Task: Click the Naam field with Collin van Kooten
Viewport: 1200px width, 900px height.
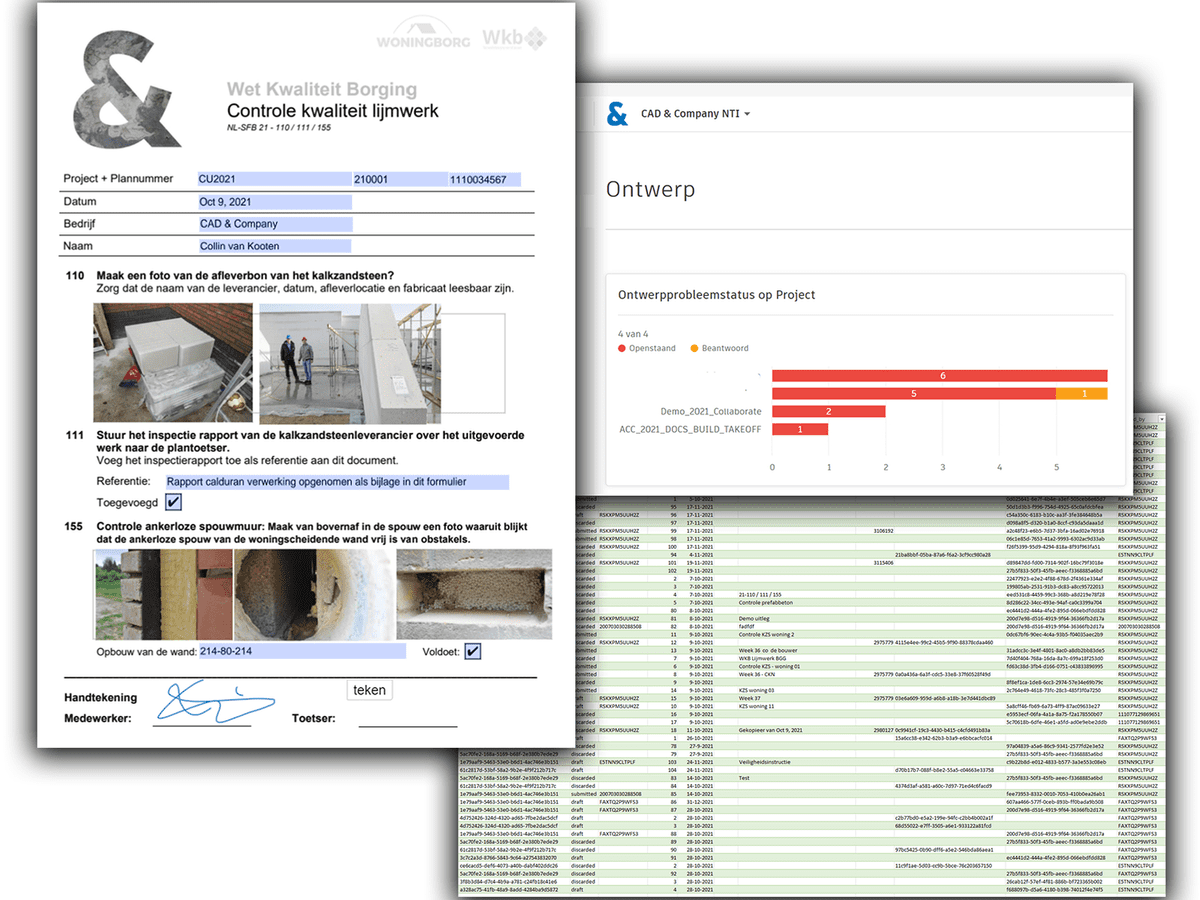Action: click(275, 246)
